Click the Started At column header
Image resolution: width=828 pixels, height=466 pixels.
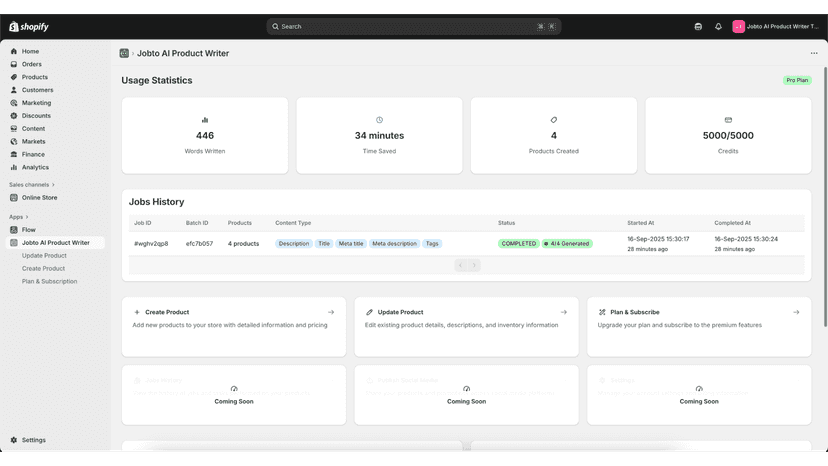tap(641, 223)
